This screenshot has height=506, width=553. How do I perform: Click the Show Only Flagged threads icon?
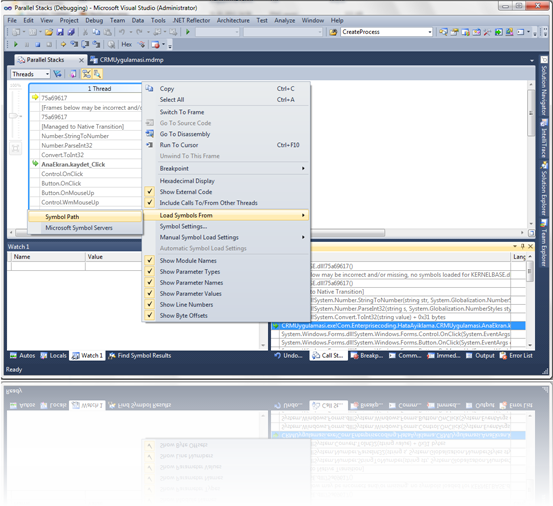click(57, 74)
